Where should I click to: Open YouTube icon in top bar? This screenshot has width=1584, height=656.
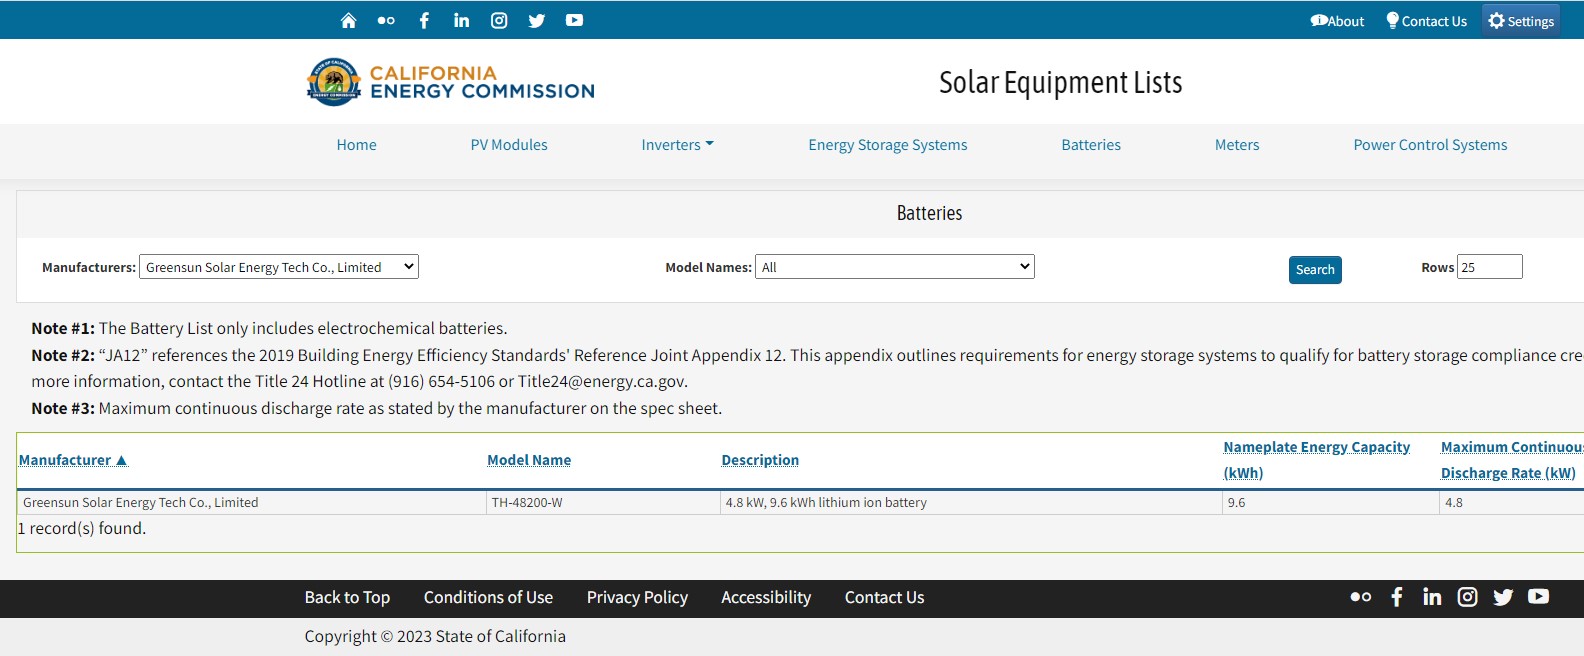[x=574, y=21]
